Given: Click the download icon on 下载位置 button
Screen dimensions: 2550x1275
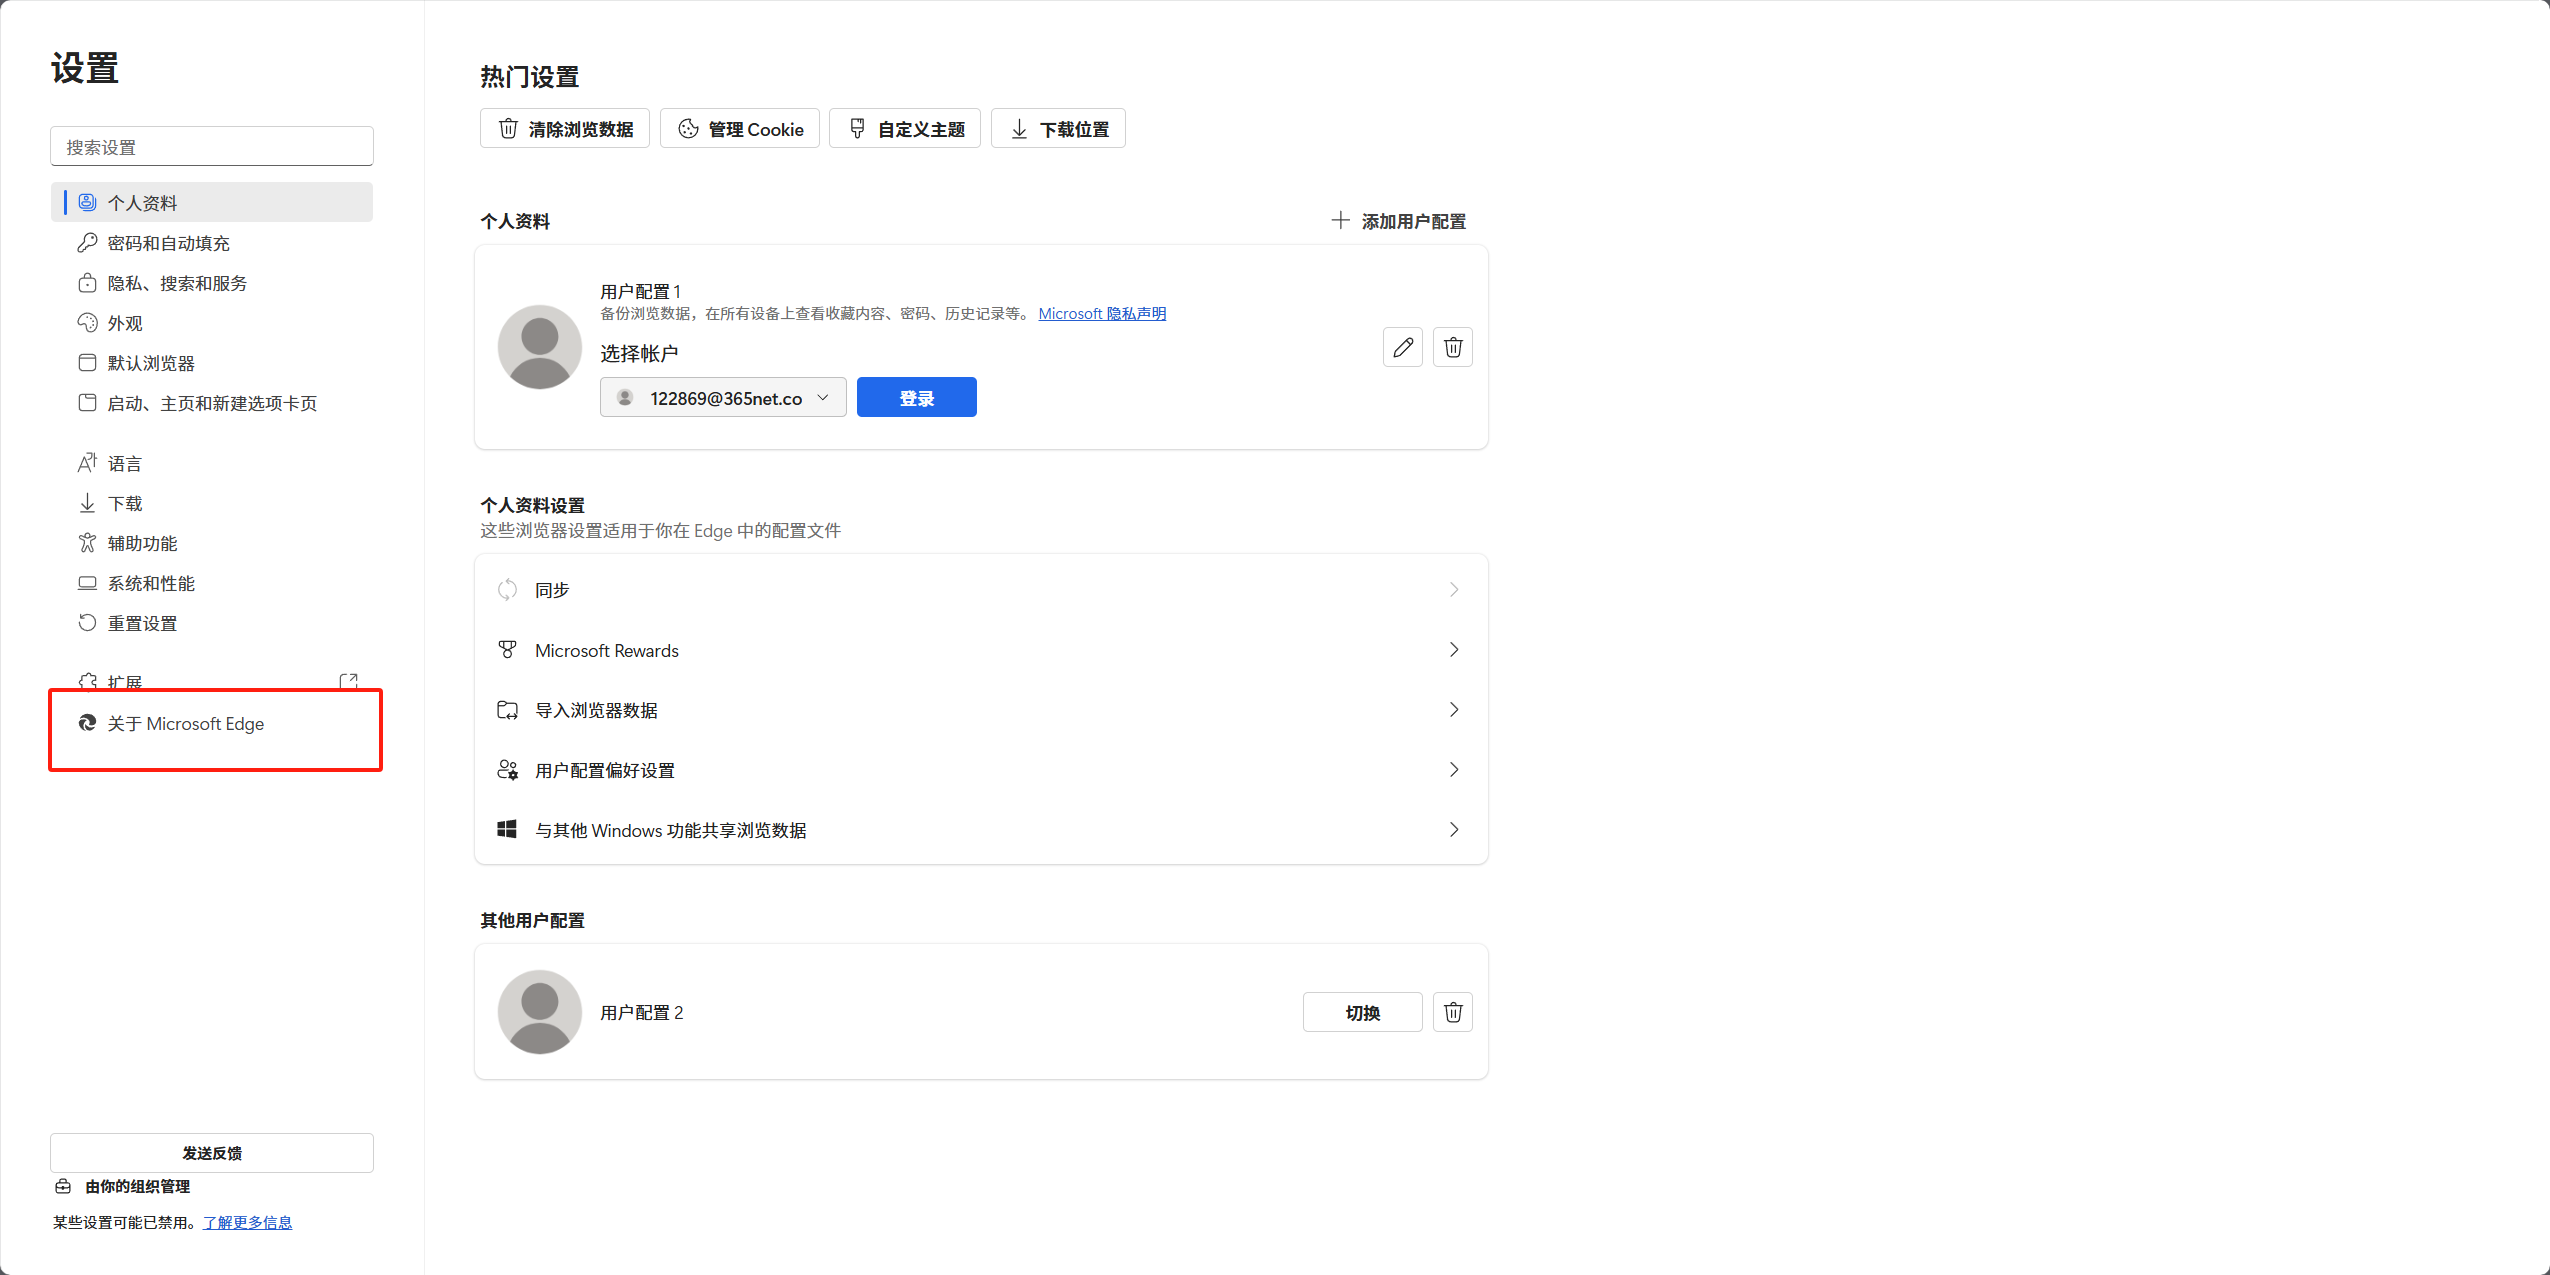Looking at the screenshot, I should click(x=1019, y=128).
